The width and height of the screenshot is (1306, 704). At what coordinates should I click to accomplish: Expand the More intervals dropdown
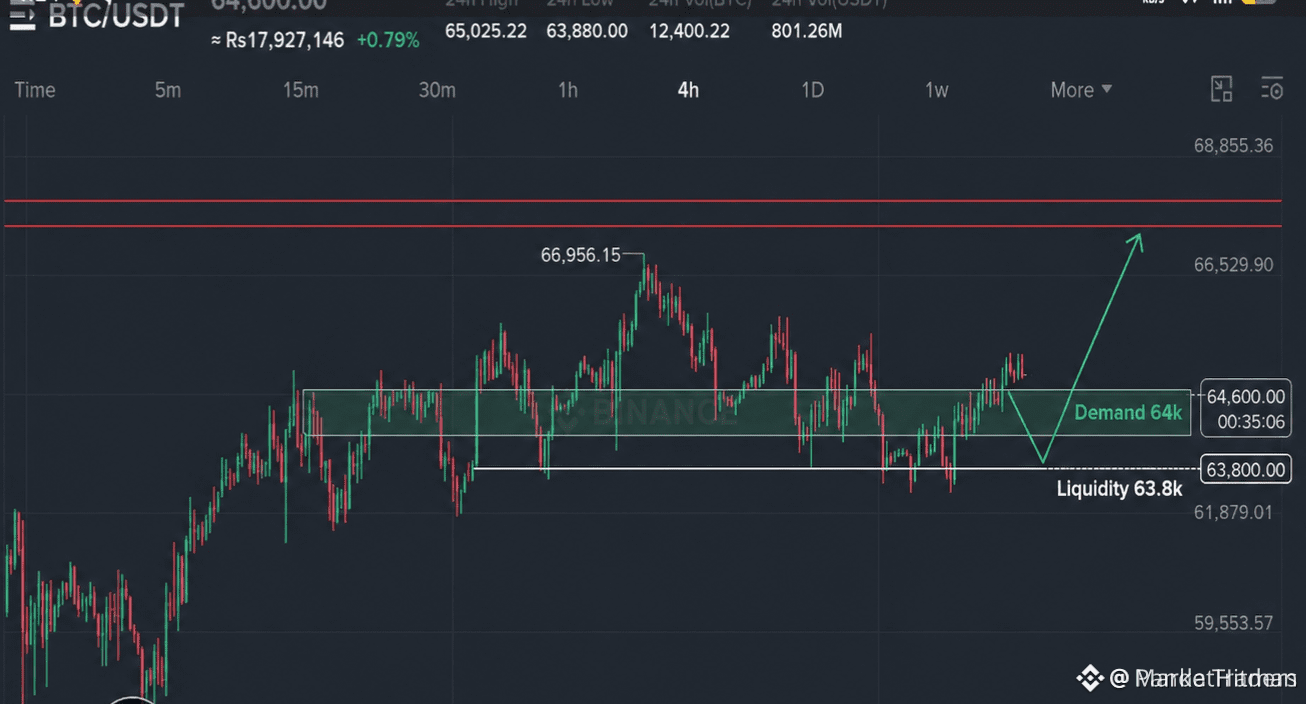(x=1081, y=90)
